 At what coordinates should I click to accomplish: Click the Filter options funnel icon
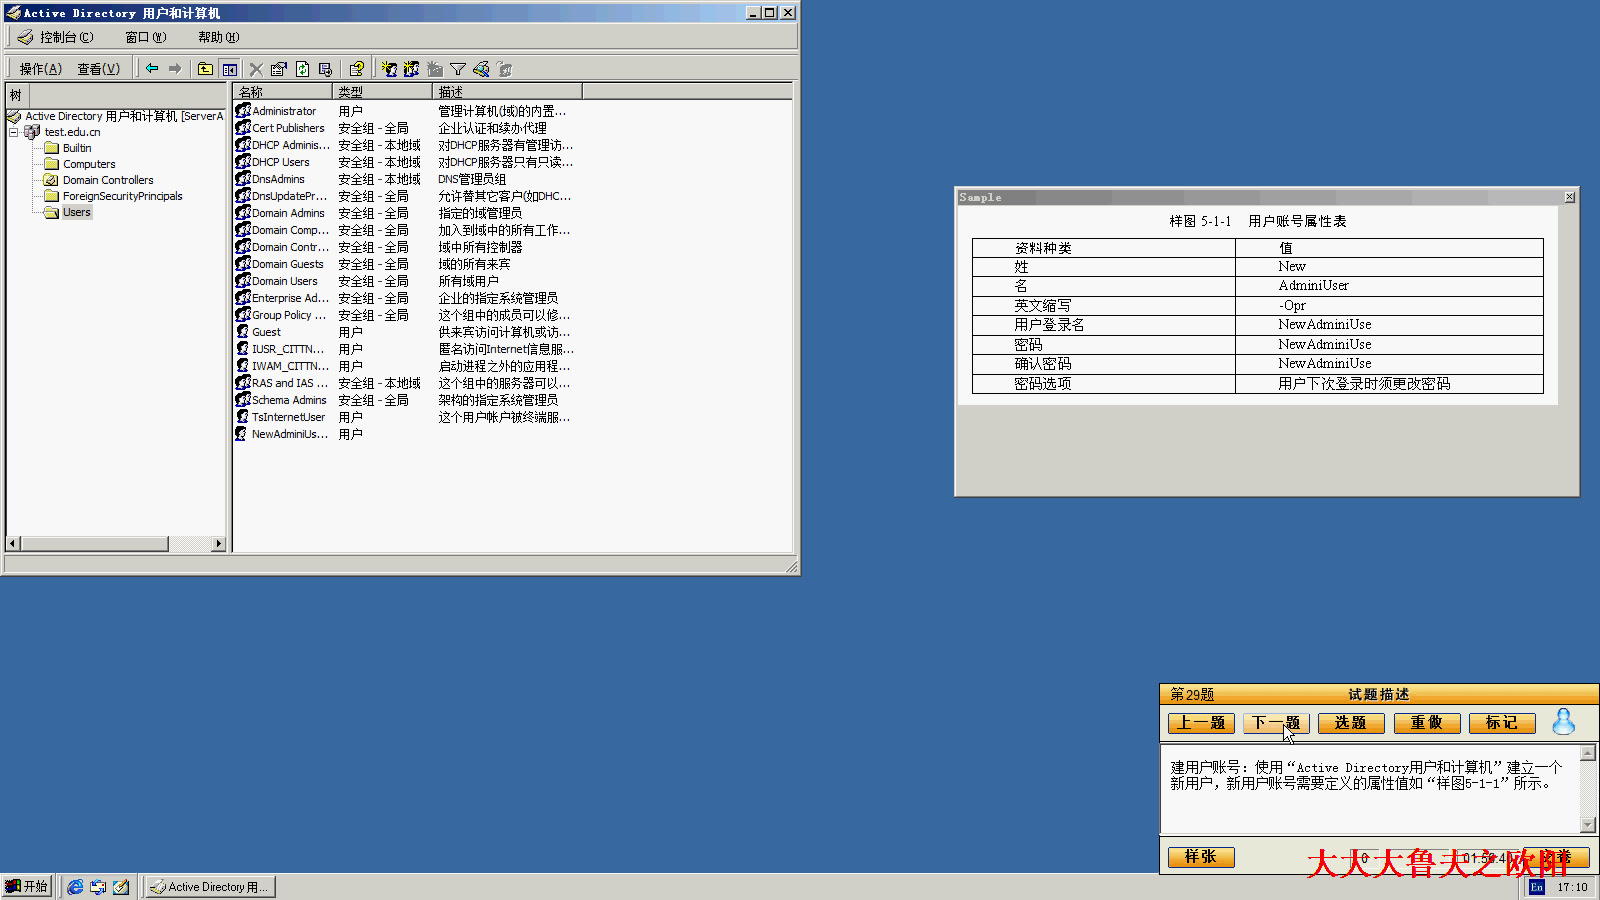458,69
